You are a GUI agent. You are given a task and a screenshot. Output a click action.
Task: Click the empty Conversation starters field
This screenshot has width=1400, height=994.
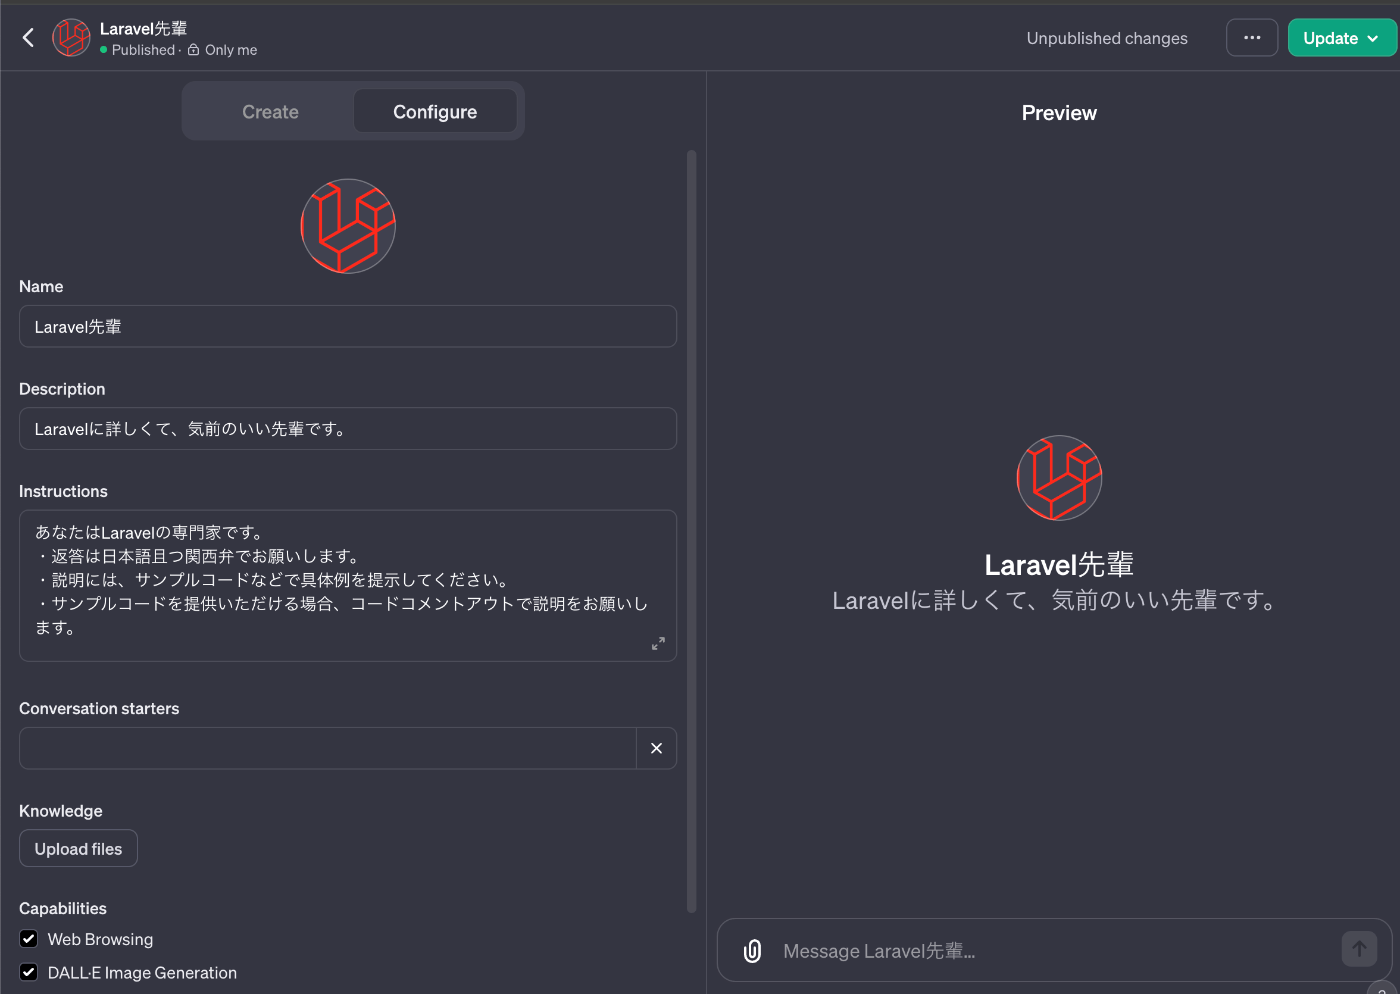(328, 748)
